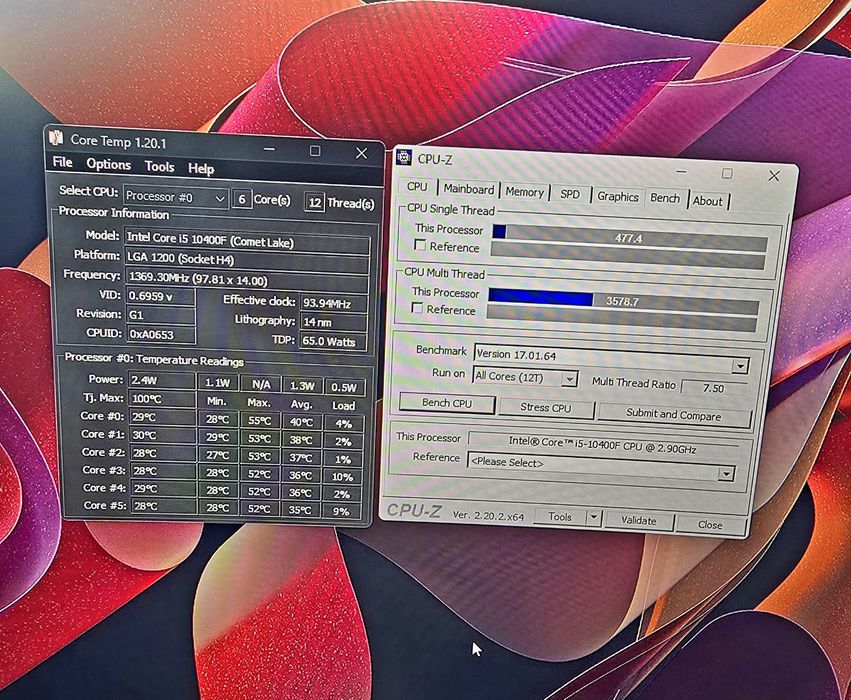This screenshot has height=700, width=851.
Task: Close the Core Temp window
Action: (361, 154)
